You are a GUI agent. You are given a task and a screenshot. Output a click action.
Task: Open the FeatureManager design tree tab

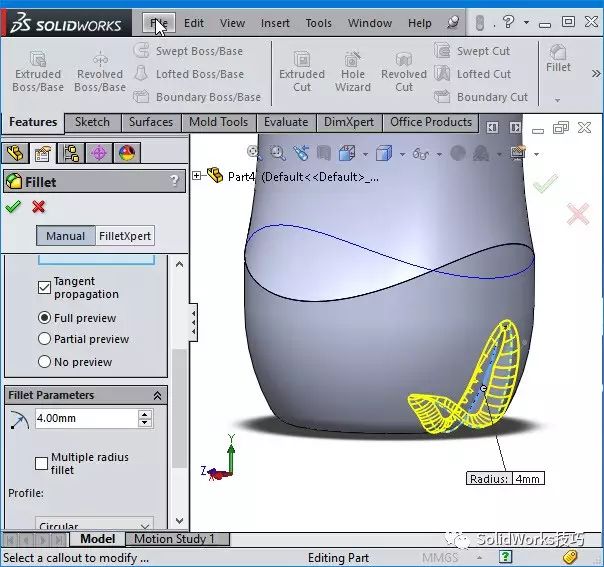[15, 153]
